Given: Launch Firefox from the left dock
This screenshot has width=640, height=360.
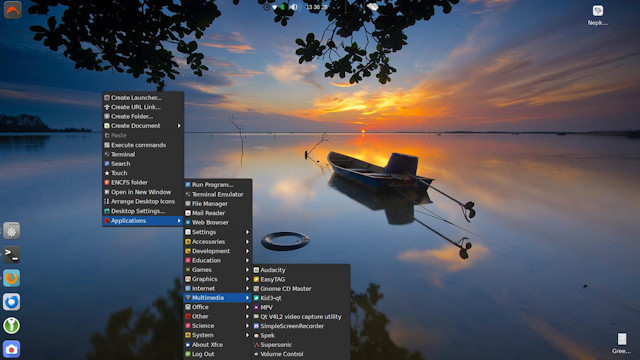Looking at the screenshot, I should 11,278.
